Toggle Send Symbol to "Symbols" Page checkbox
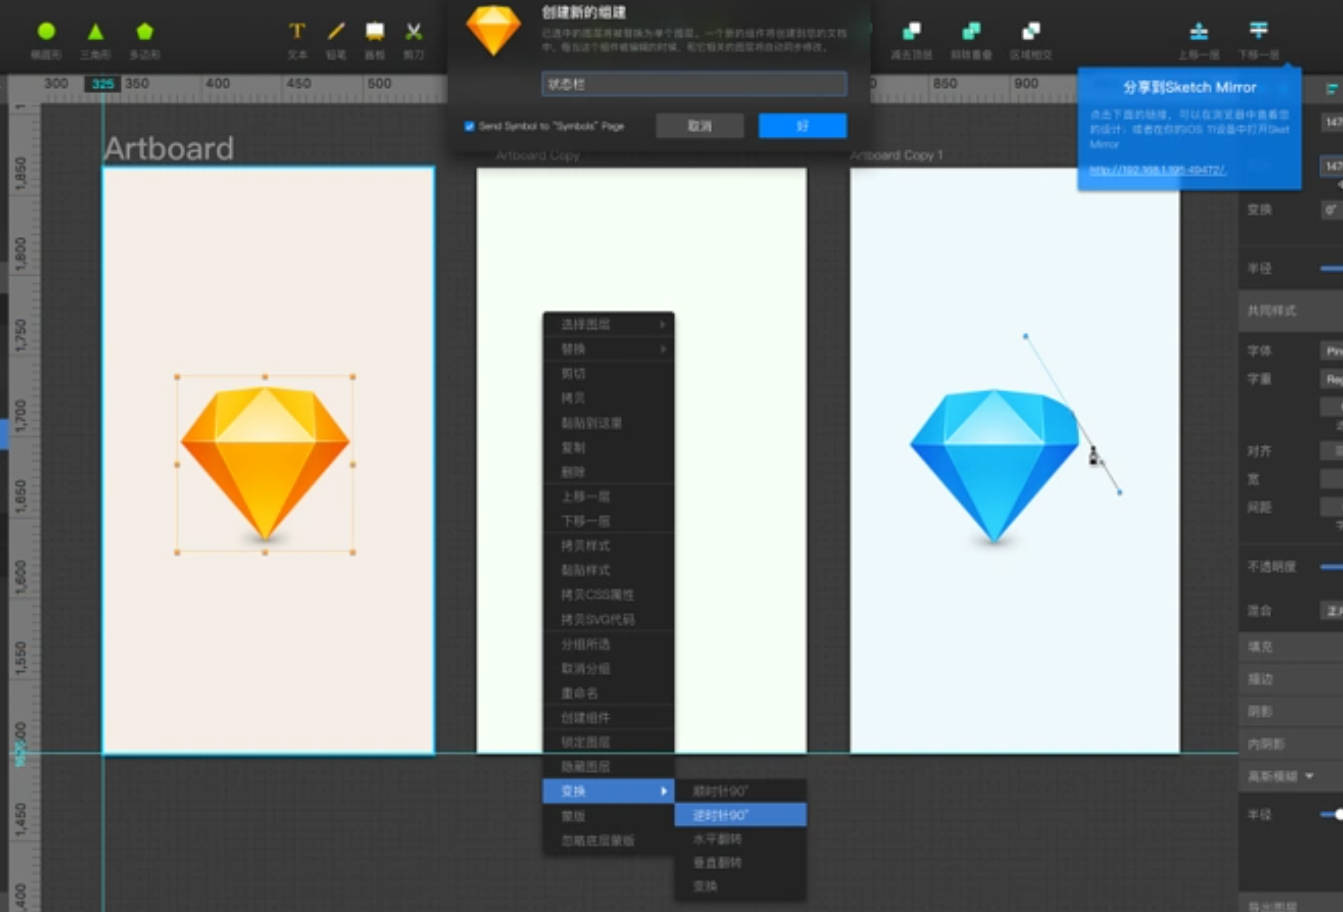 (x=469, y=126)
